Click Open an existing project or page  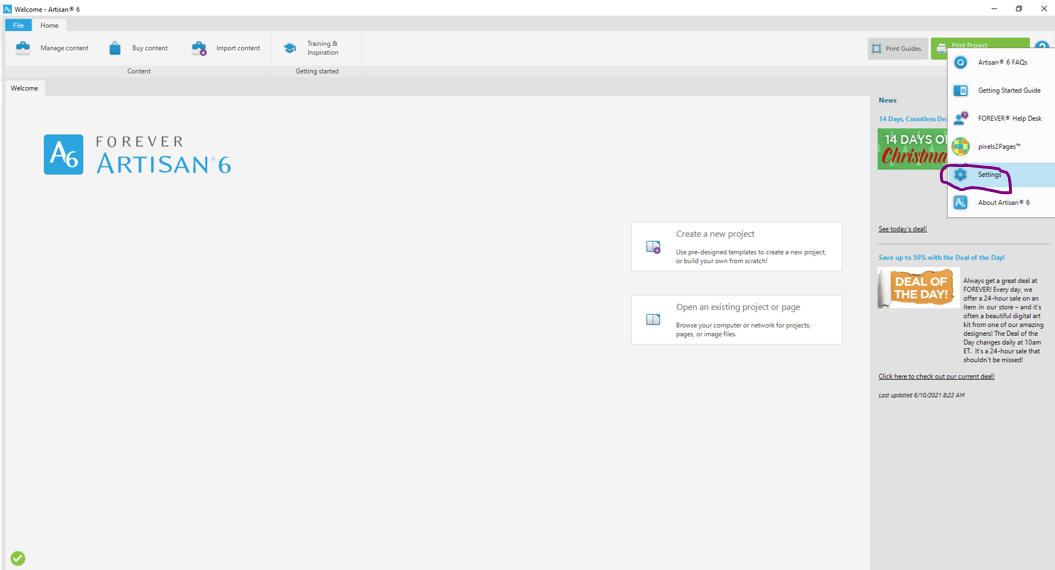tap(736, 320)
